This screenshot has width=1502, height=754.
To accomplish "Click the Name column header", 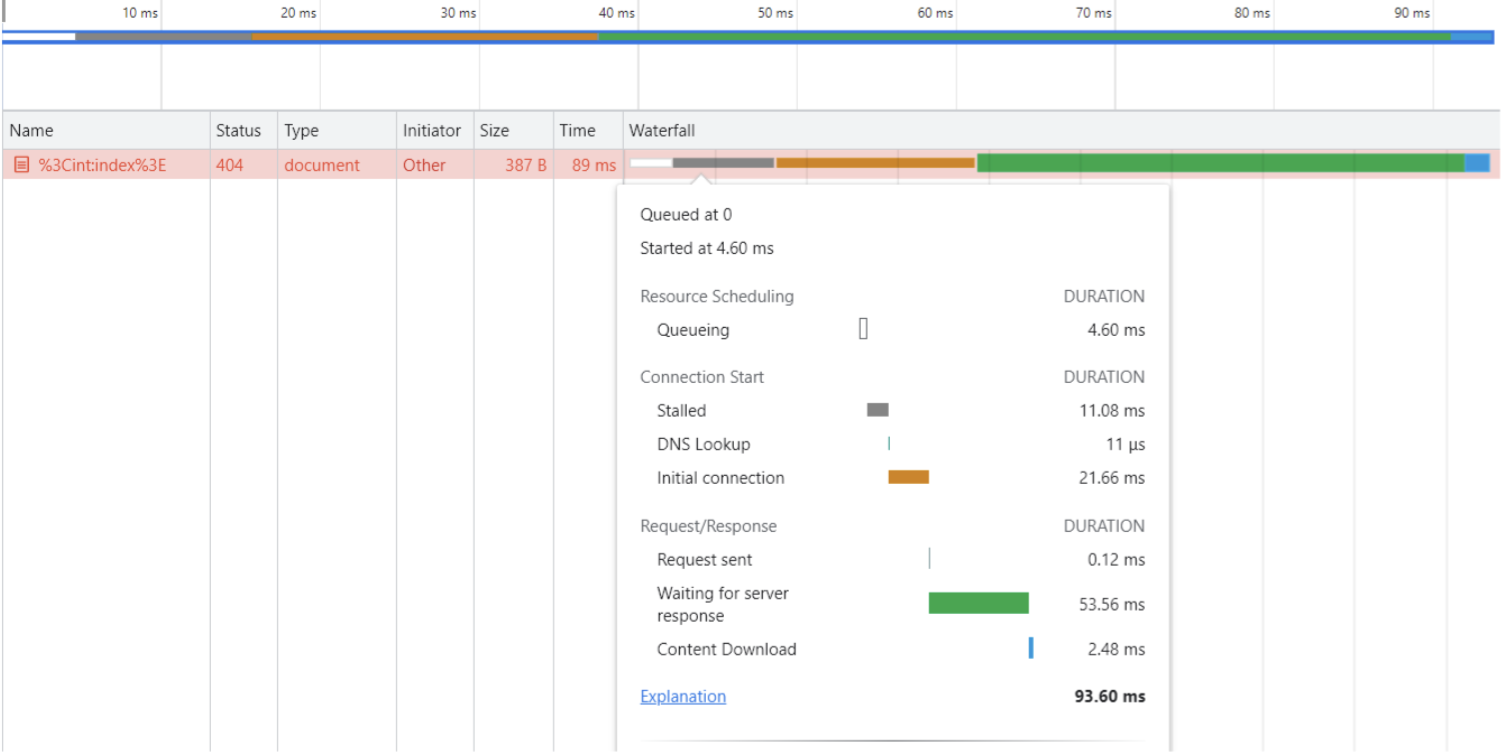I will [31, 130].
